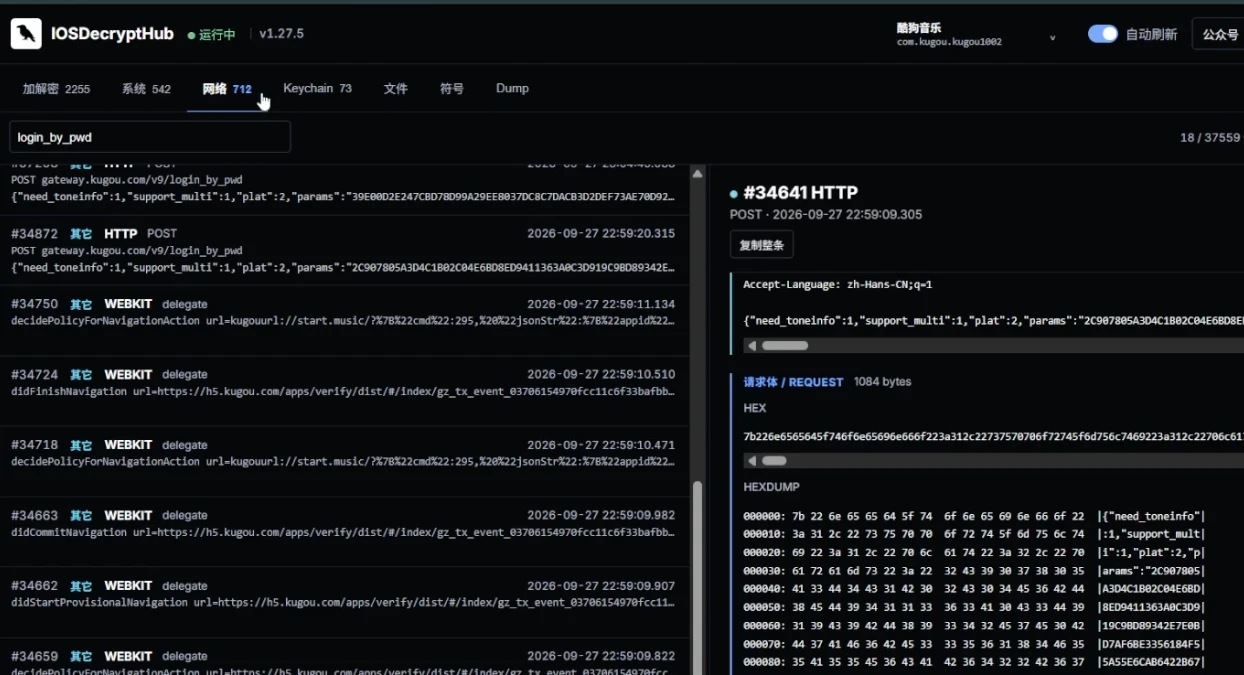Click the login_by_pwd search field

(150, 137)
